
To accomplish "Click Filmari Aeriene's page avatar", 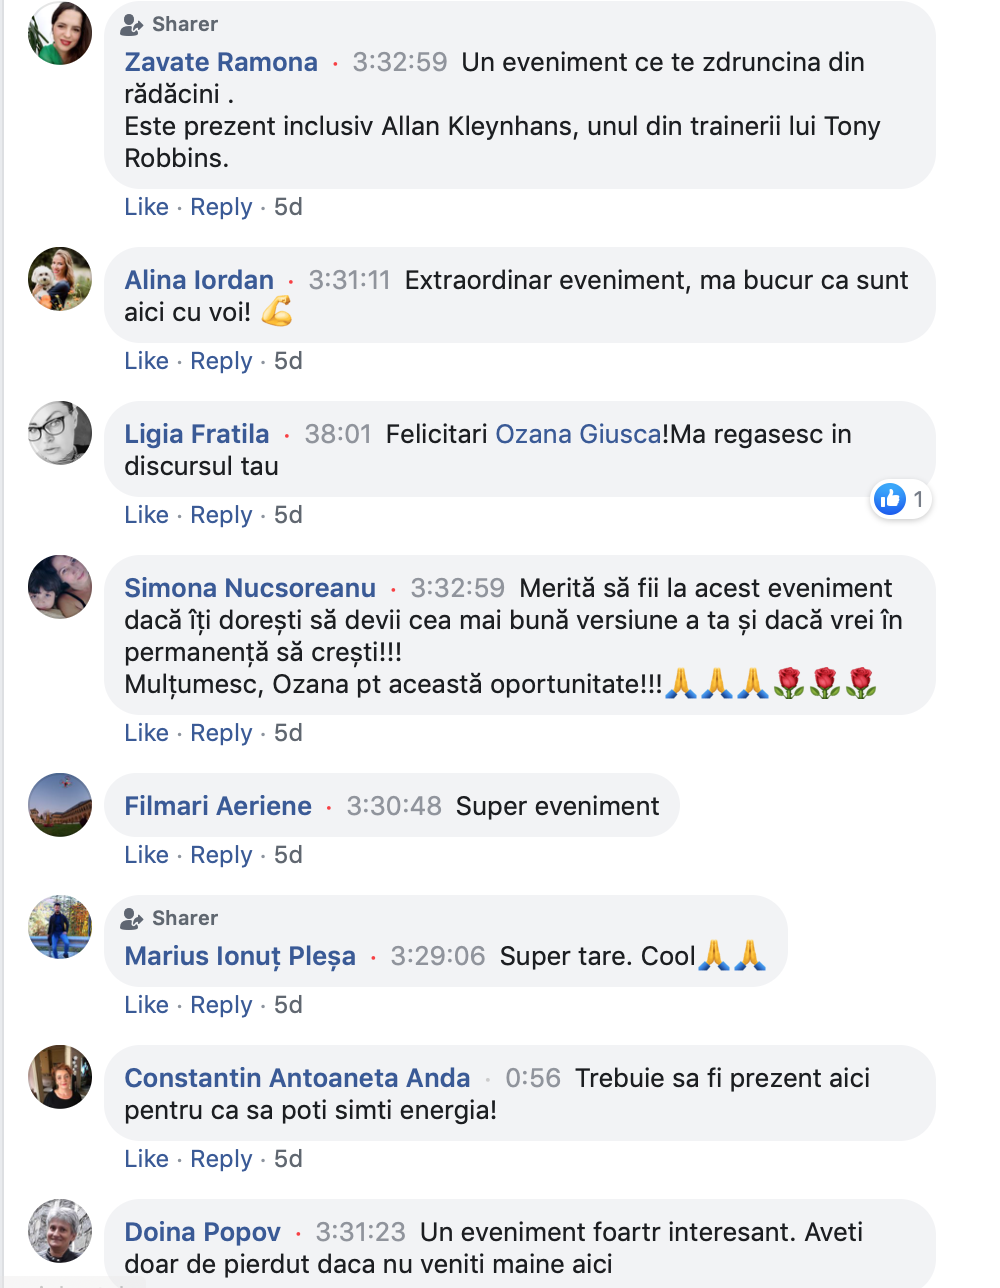I will tap(60, 805).
